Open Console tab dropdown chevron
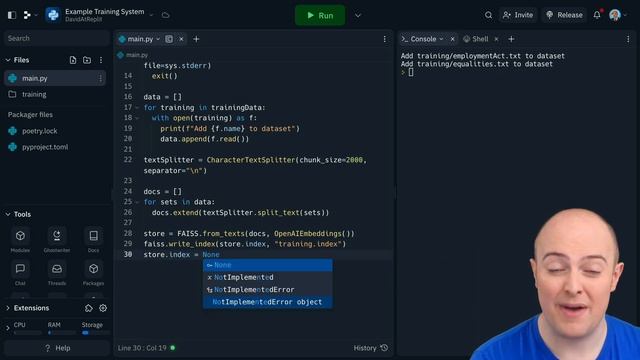The width and height of the screenshot is (640, 360). pyautogui.click(x=442, y=39)
